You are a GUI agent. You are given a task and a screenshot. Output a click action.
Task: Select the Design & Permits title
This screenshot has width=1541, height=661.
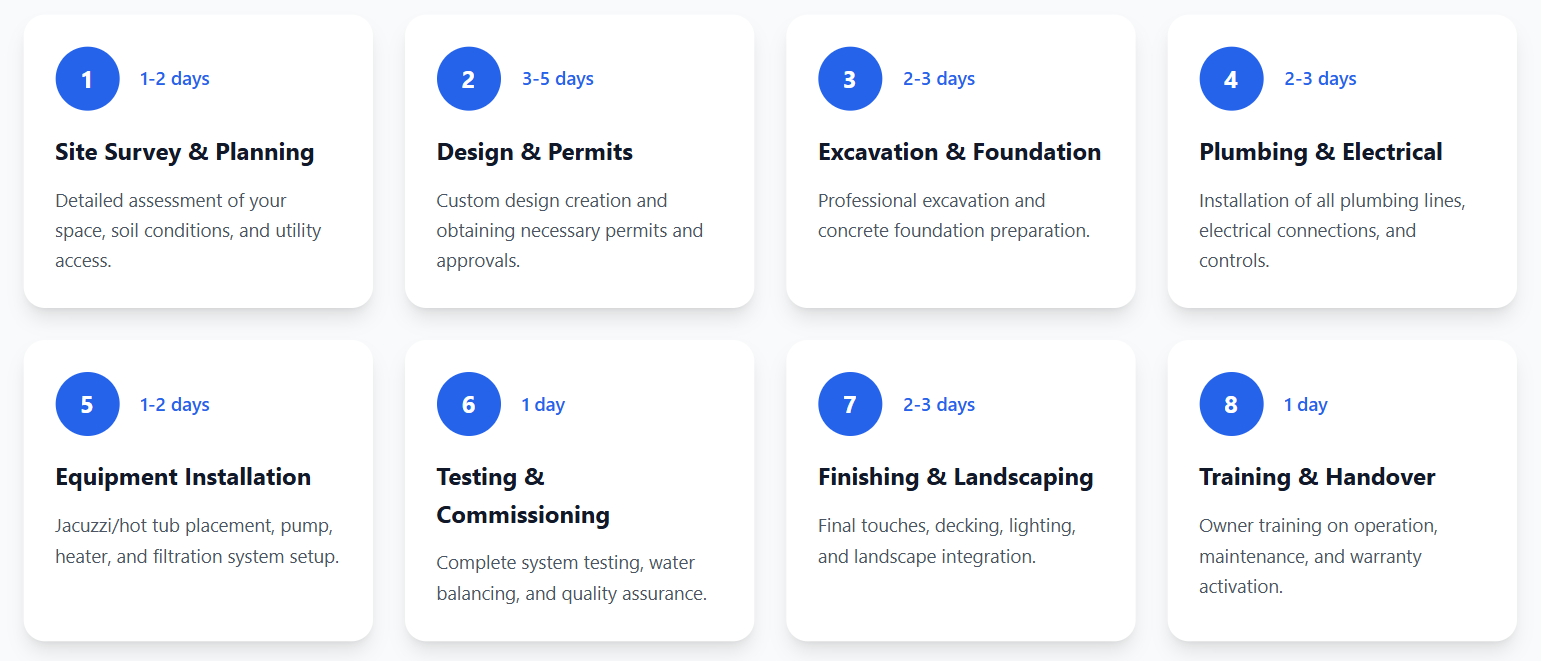(534, 152)
